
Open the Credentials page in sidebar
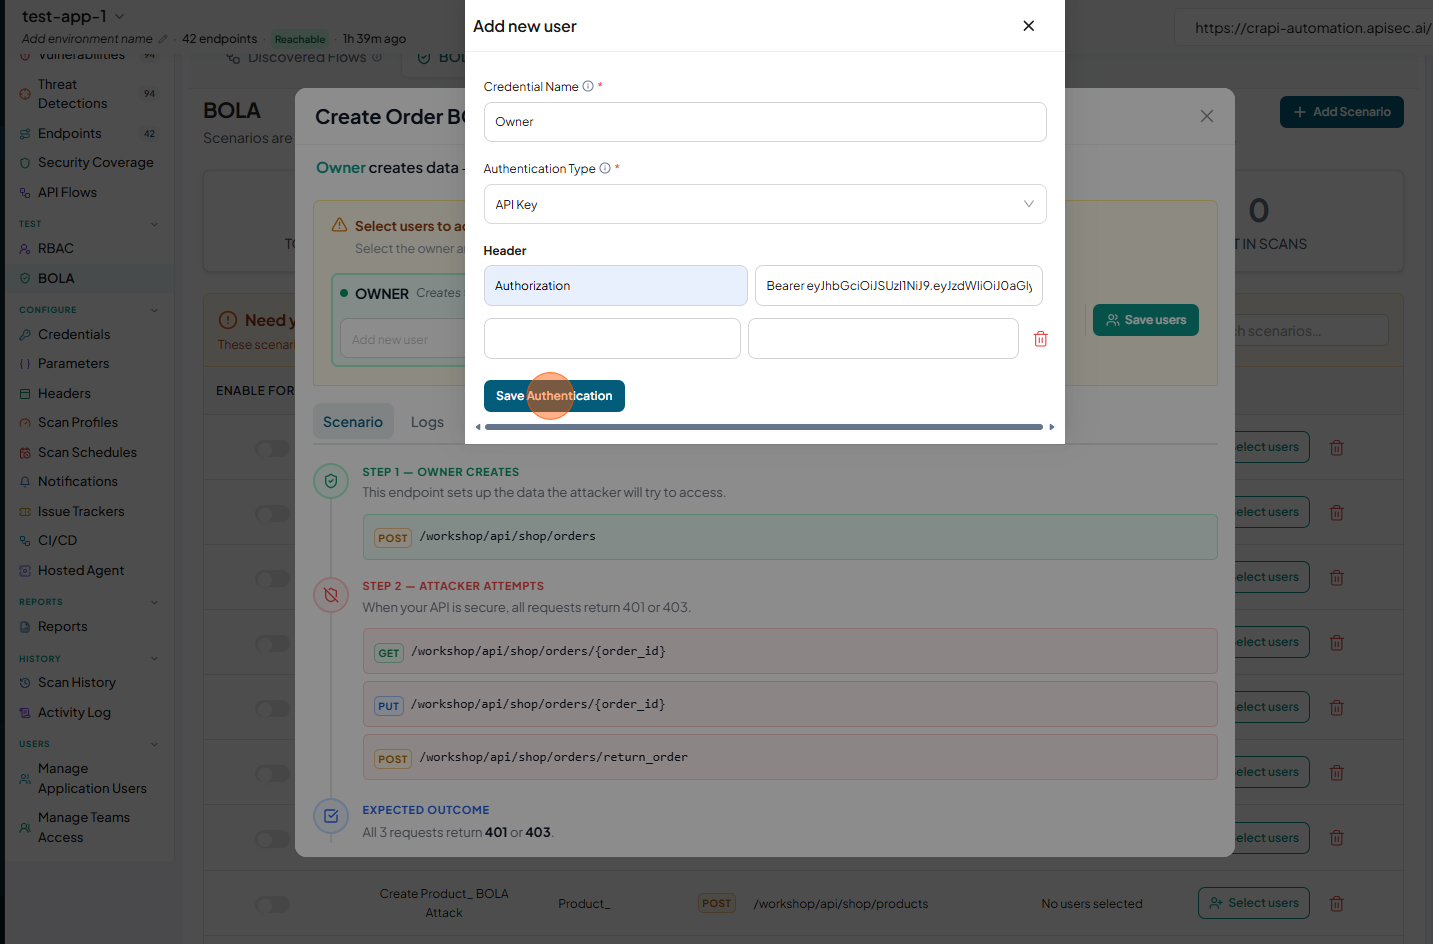74,335
